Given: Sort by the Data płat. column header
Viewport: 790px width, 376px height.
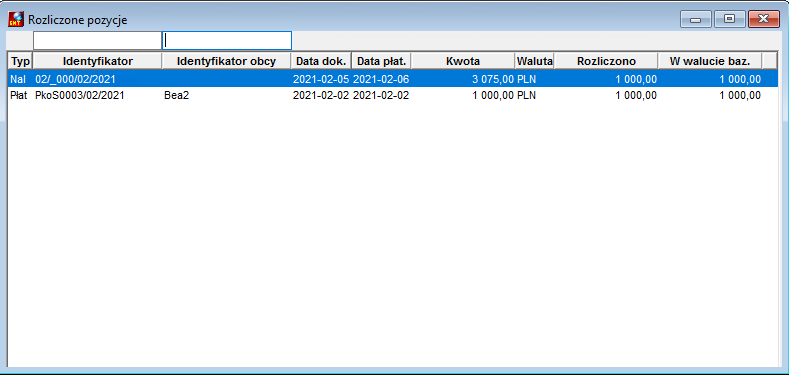Looking at the screenshot, I should click(381, 61).
